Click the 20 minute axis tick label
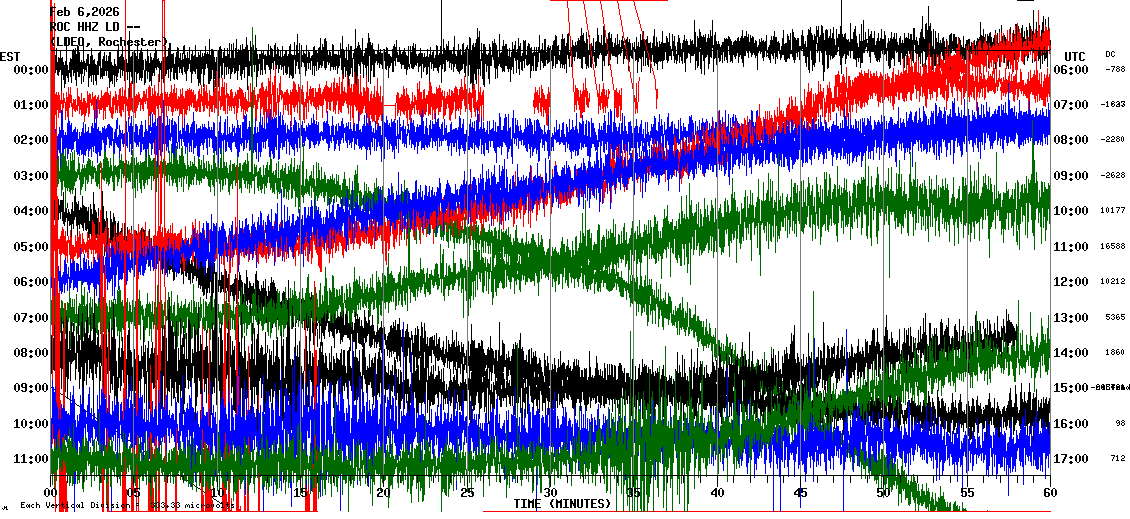1130x519 pixels. tap(383, 492)
